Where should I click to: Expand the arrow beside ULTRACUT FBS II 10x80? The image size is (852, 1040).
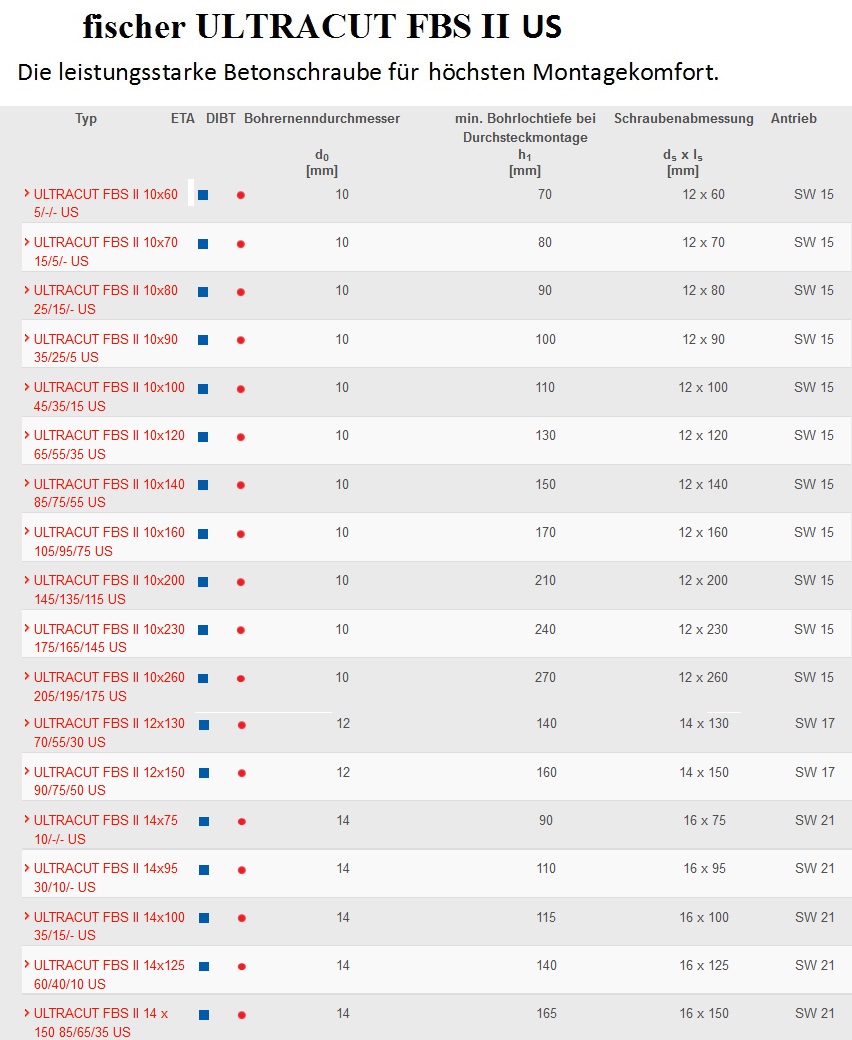27,291
